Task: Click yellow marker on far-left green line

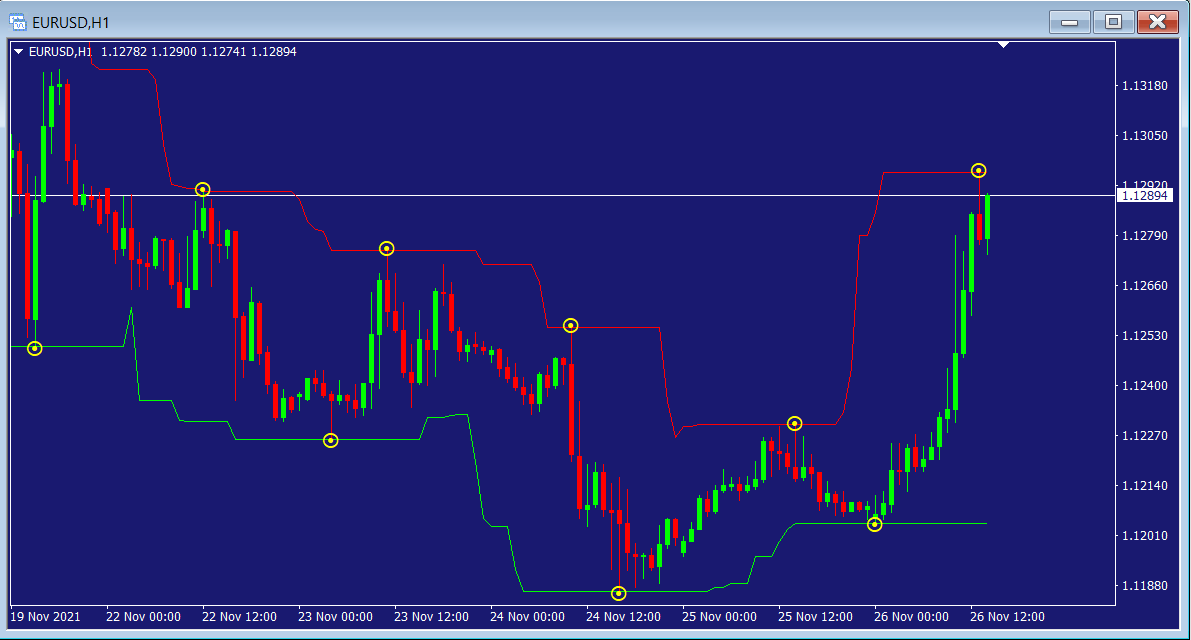Action: click(35, 348)
